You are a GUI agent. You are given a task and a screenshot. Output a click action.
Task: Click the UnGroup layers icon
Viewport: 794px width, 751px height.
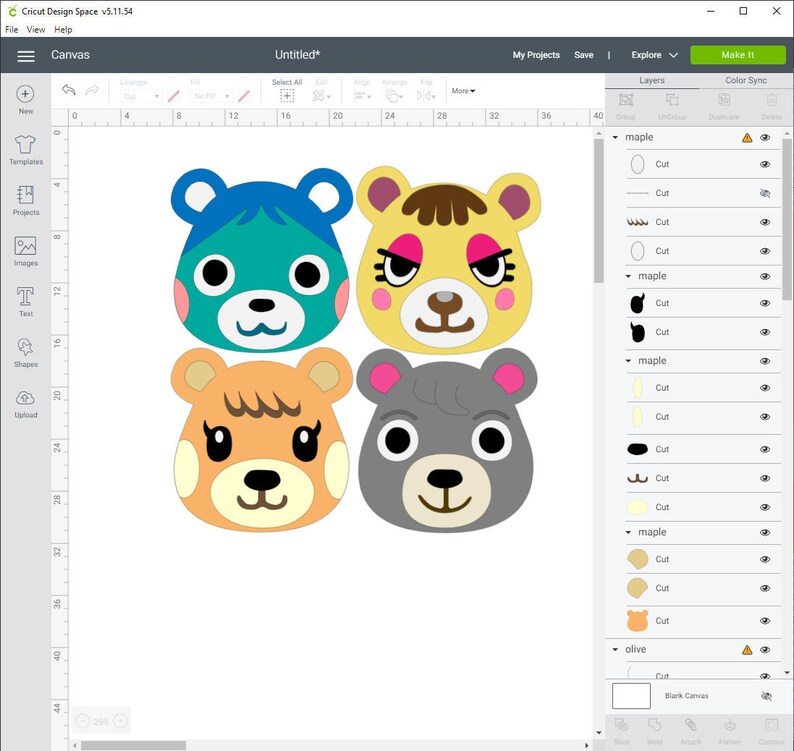(x=672, y=100)
